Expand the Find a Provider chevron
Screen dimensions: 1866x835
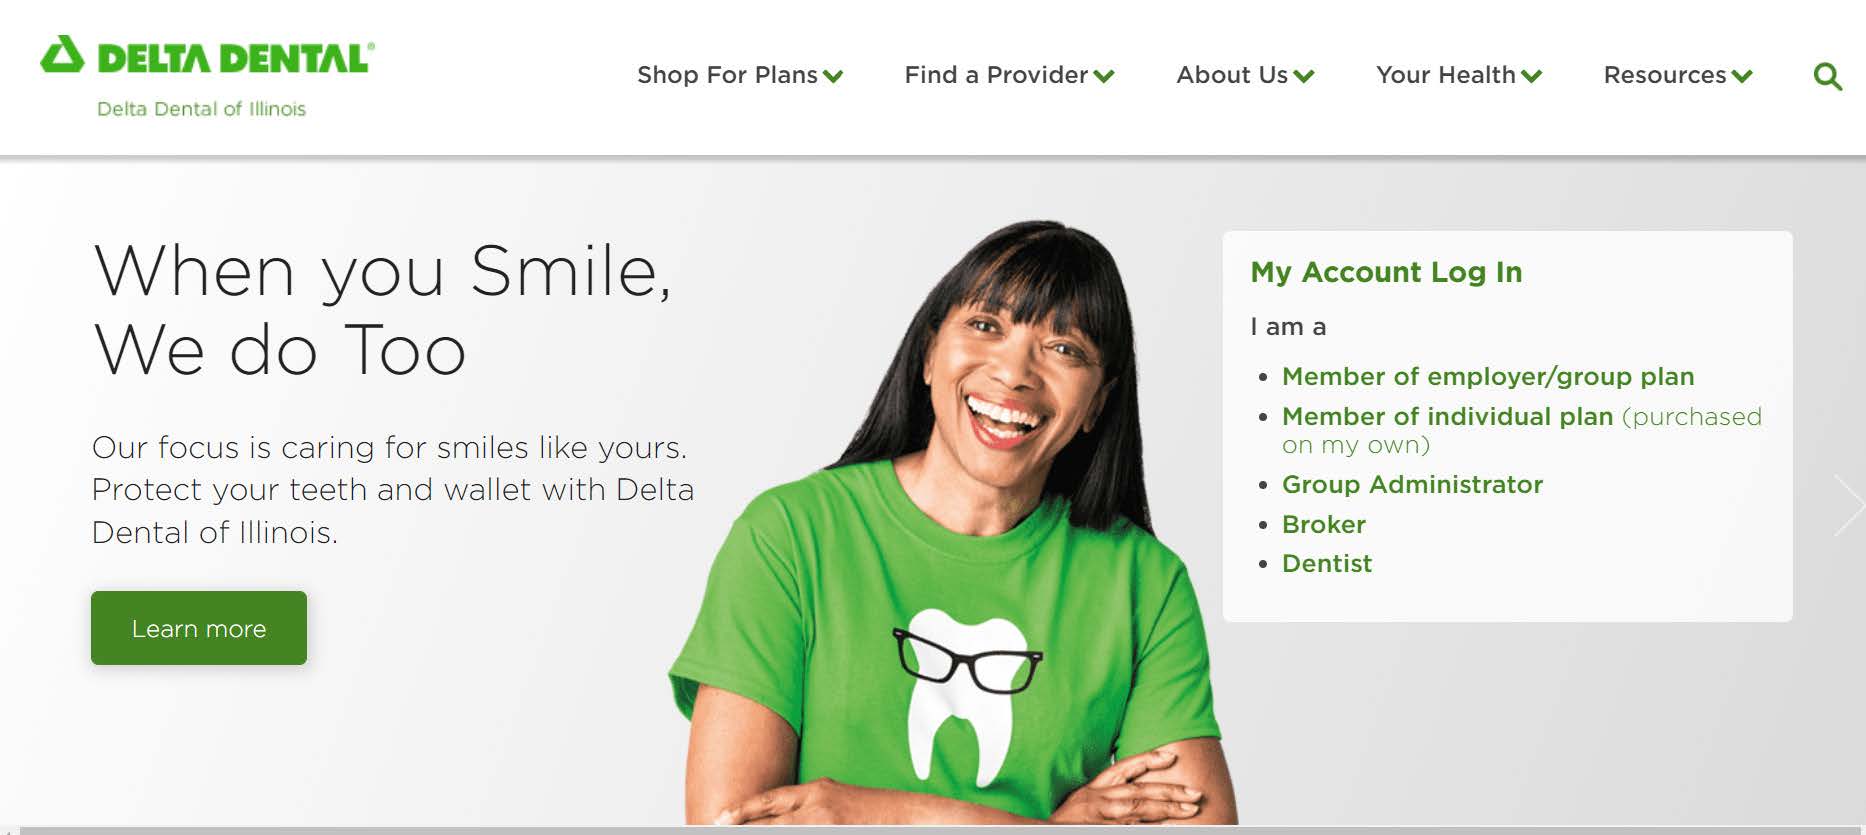pyautogui.click(x=1104, y=76)
